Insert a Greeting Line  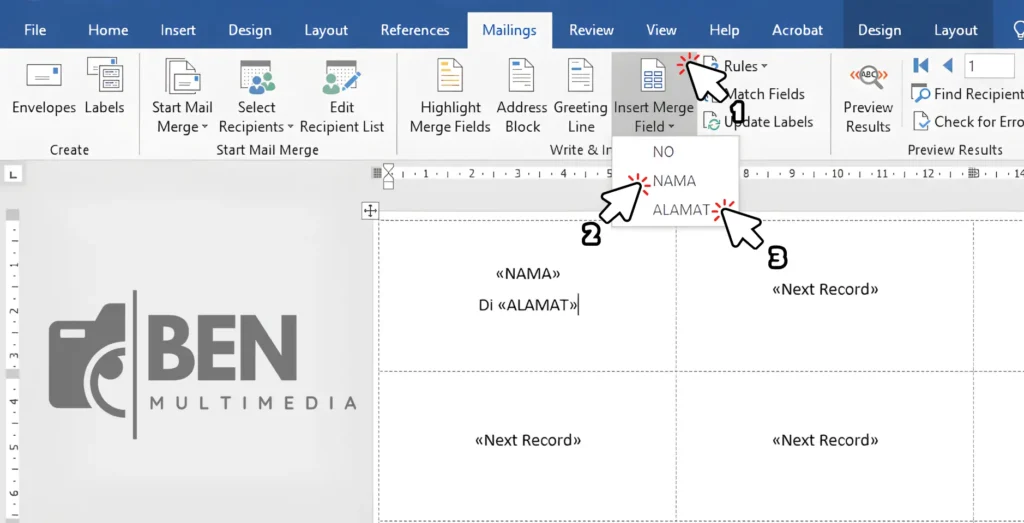coord(580,78)
